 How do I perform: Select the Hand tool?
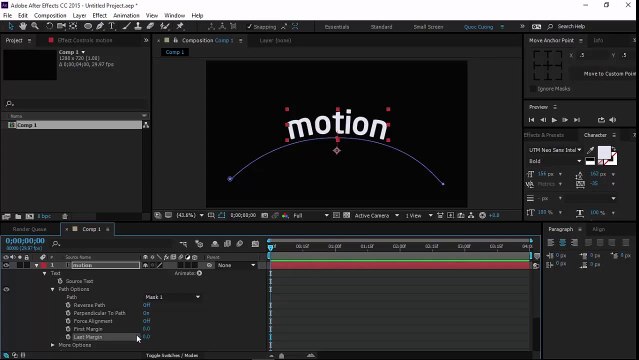[23, 26]
